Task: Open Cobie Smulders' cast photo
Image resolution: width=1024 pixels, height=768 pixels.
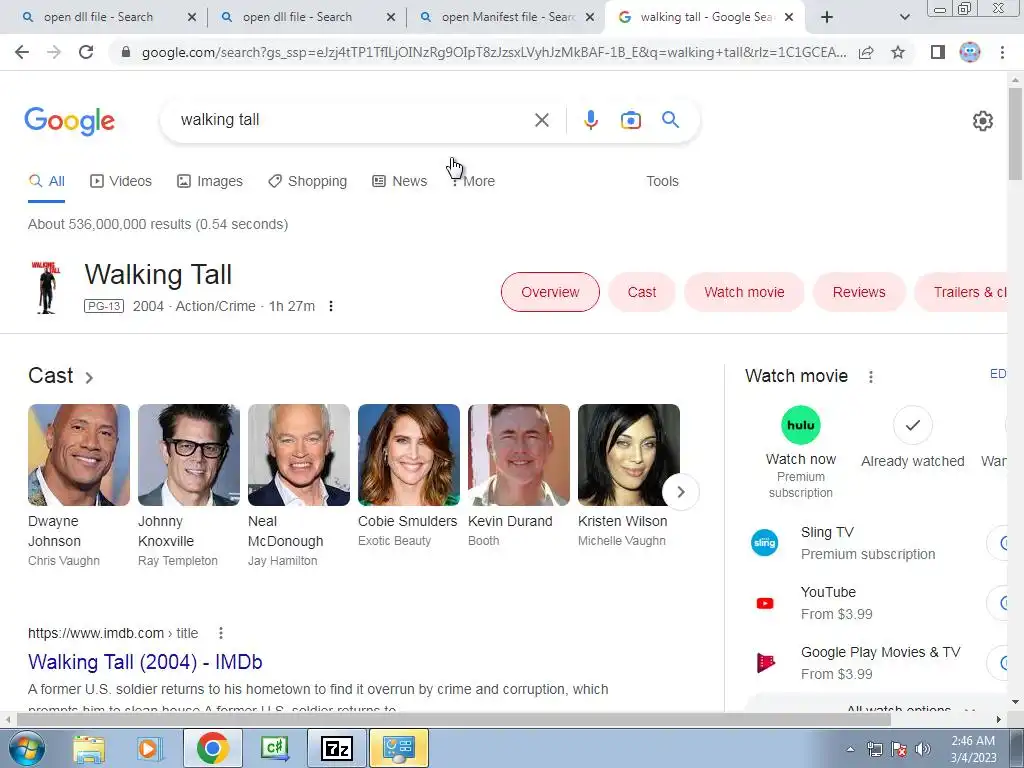Action: [x=409, y=455]
